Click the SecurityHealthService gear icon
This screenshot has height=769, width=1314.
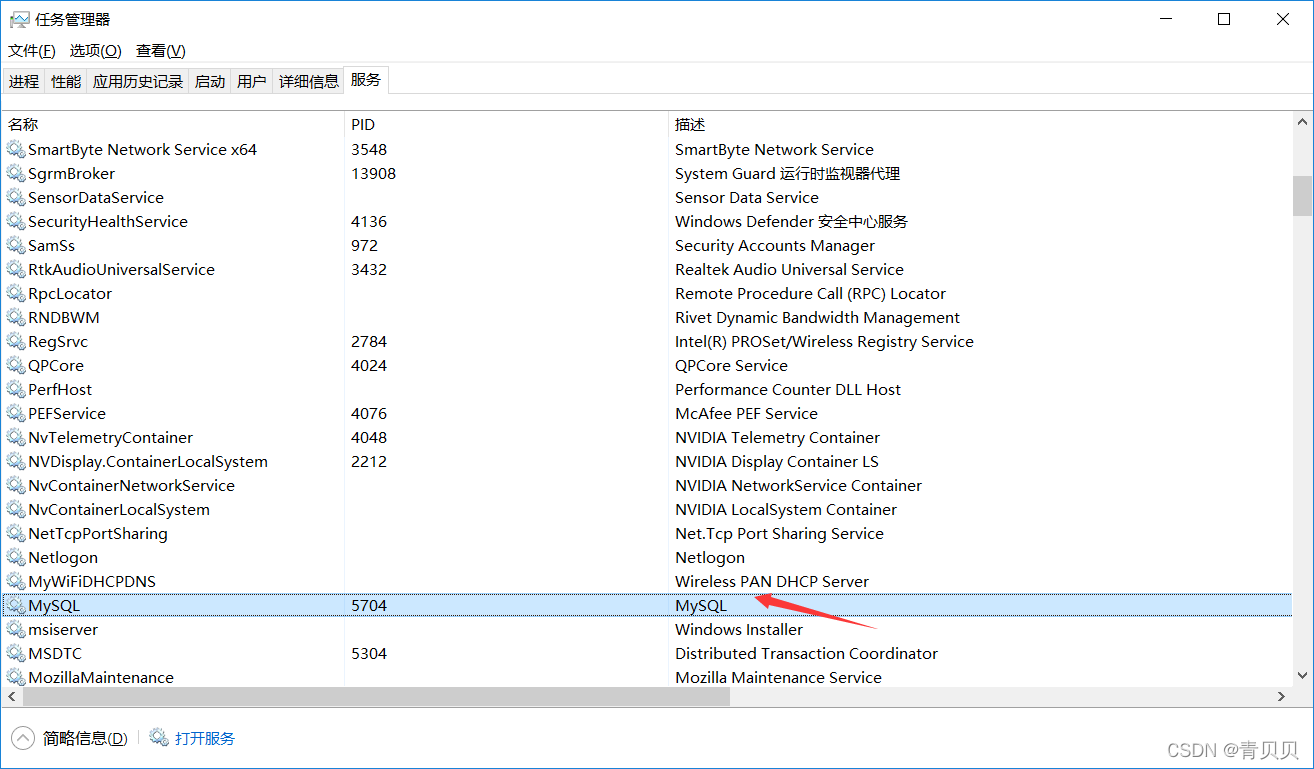(x=15, y=222)
